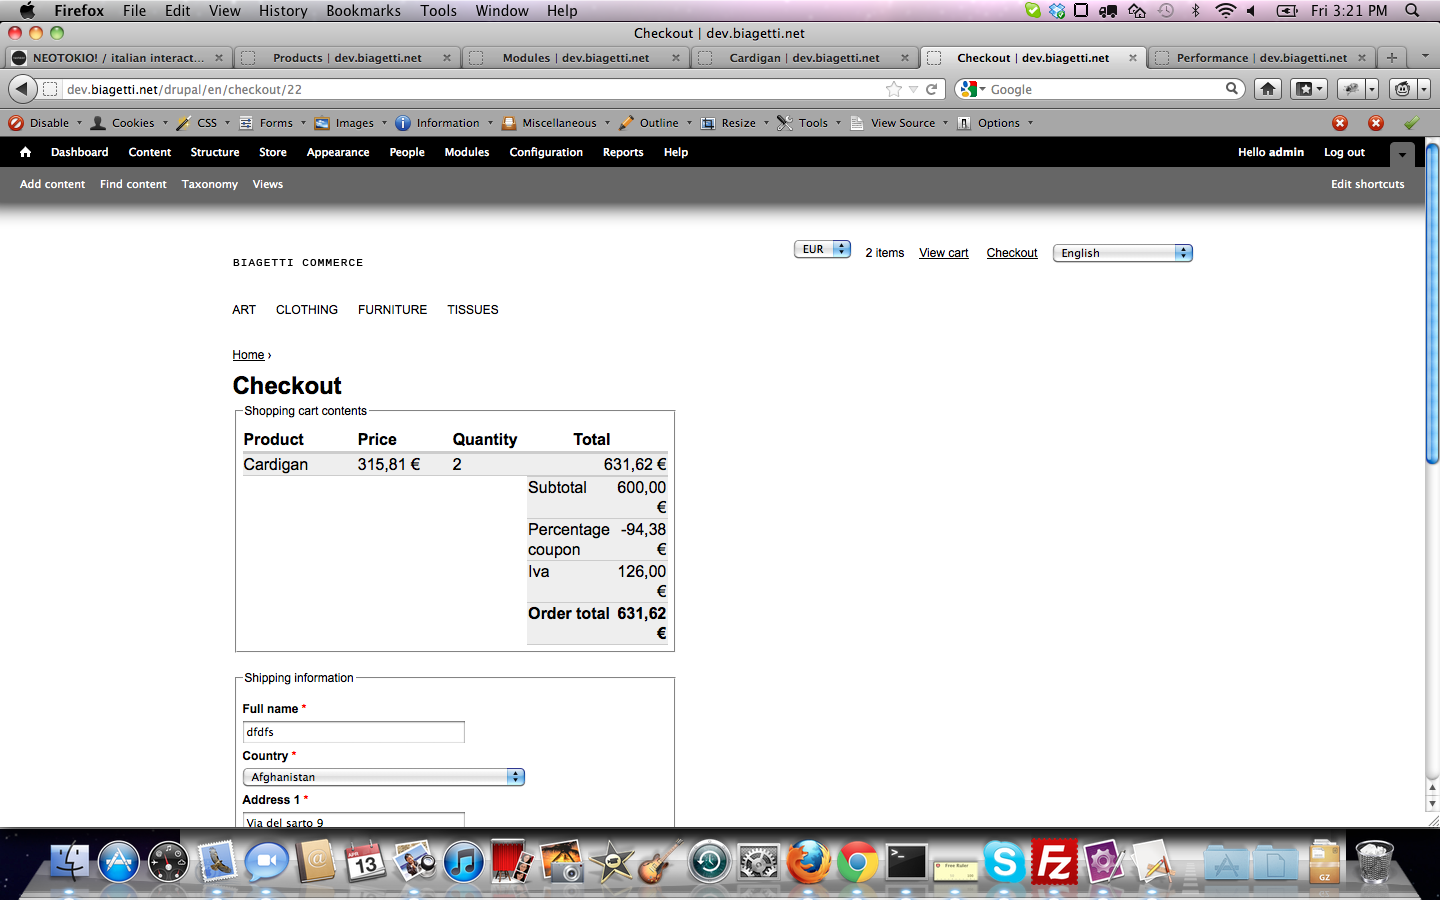Click the Home breadcrumb link
Screen dimensions: 1440x900
click(248, 354)
